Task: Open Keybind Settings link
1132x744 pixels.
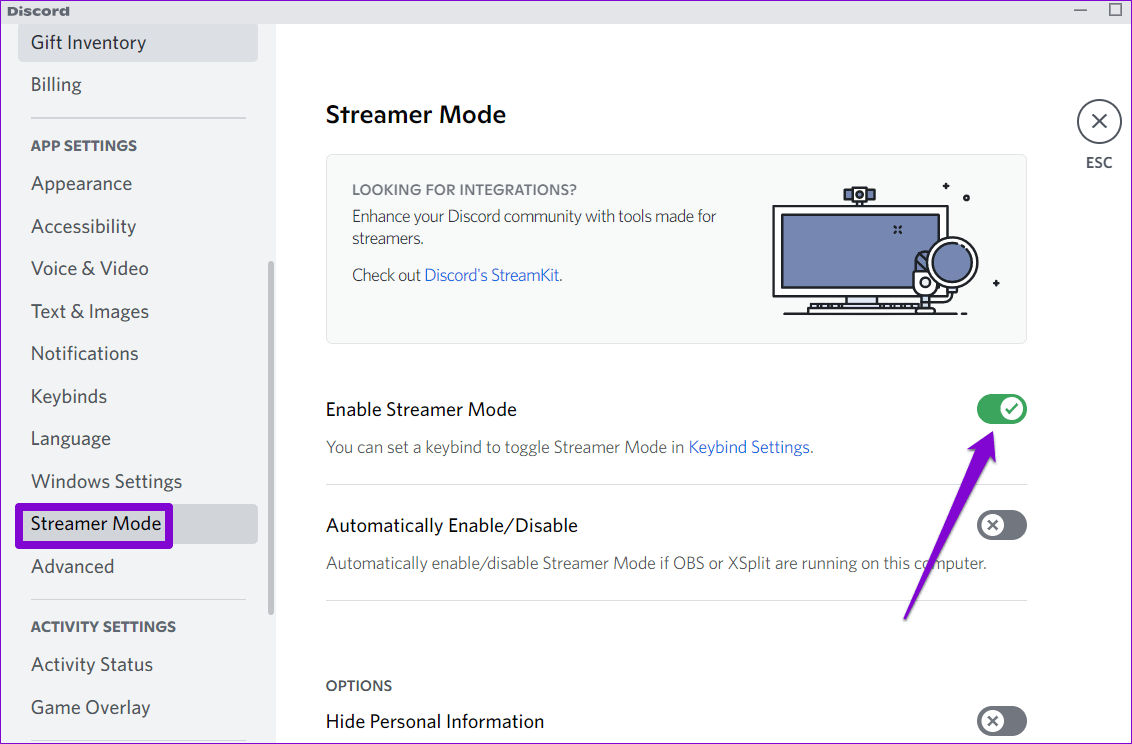Action: point(749,447)
